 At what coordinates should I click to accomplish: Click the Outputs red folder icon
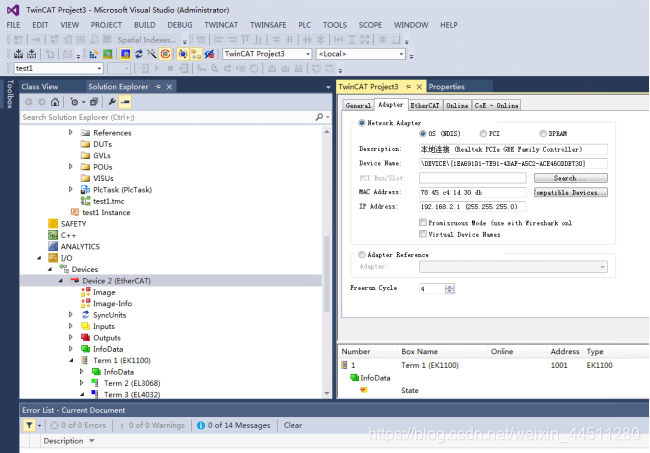click(x=85, y=337)
